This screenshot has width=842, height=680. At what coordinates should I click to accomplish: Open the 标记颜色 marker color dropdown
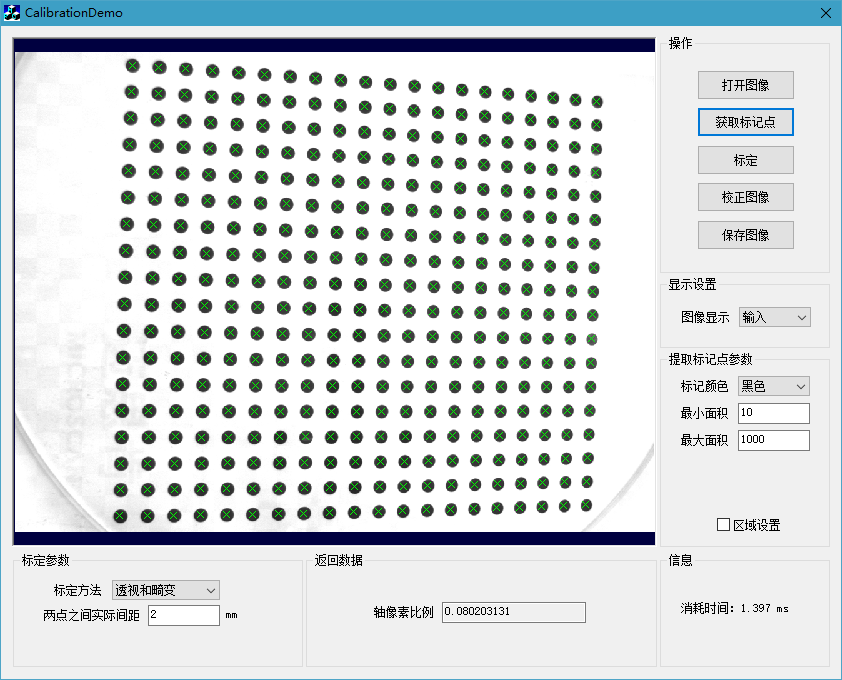pyautogui.click(x=772, y=386)
